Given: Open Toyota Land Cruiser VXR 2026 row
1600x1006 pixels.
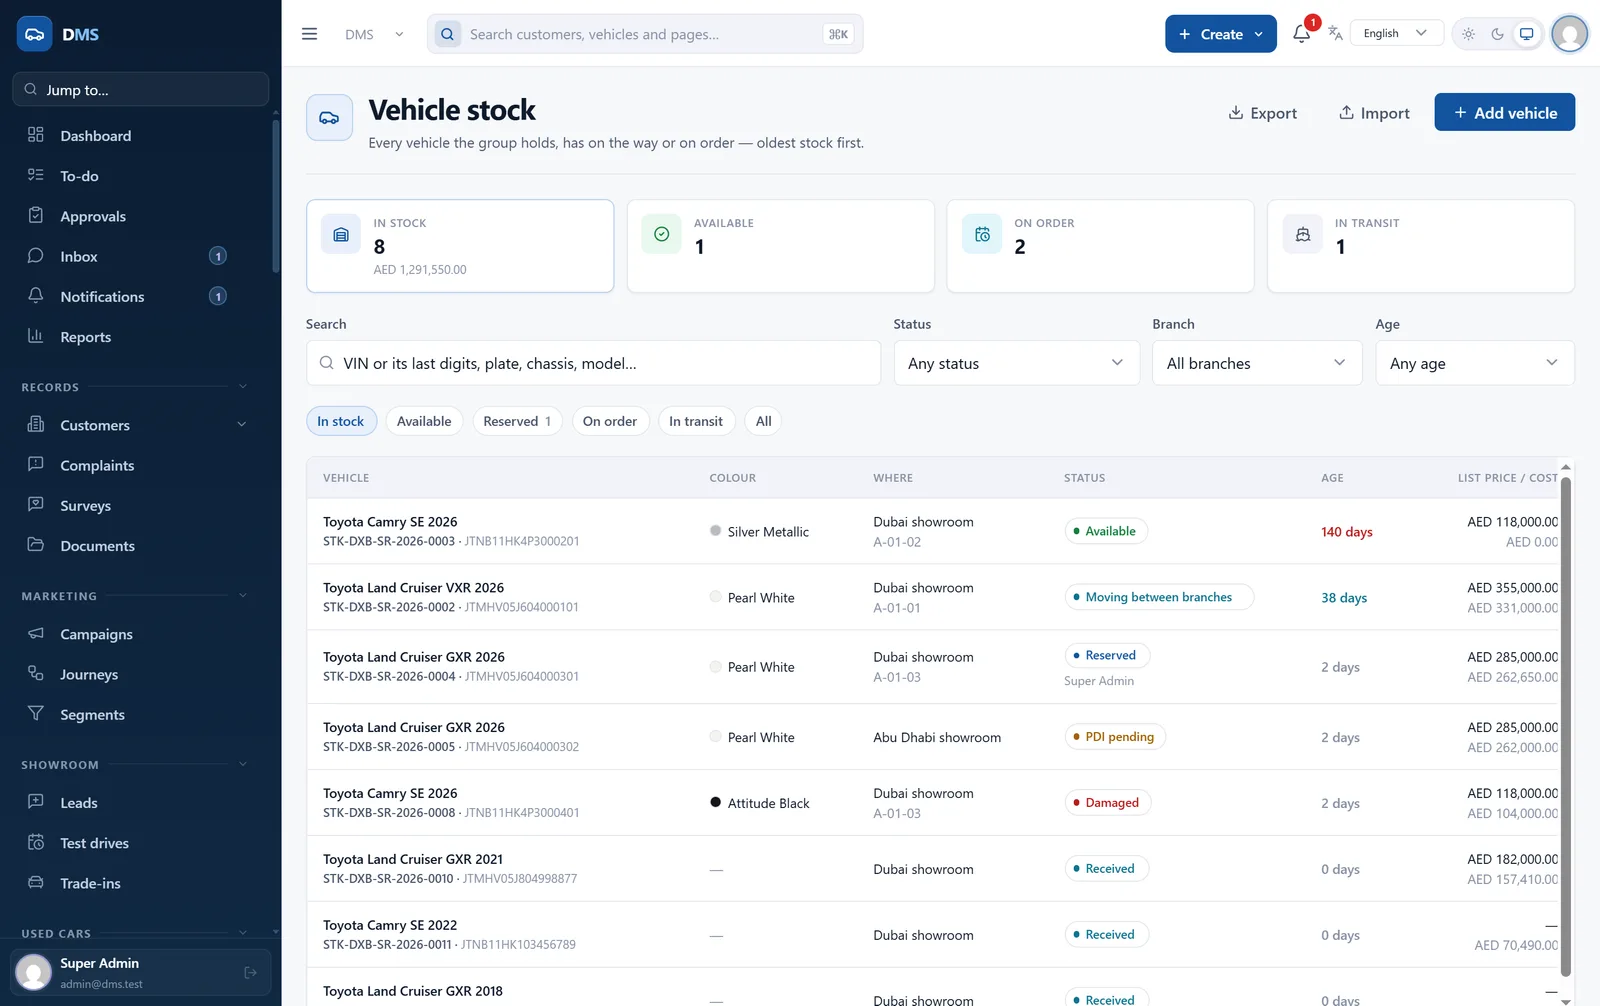Looking at the screenshot, I should 934,597.
